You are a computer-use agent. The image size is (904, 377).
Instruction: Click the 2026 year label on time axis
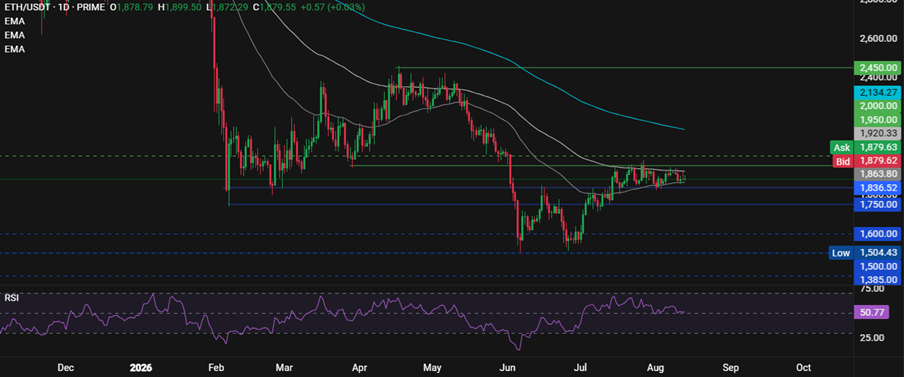tap(140, 367)
